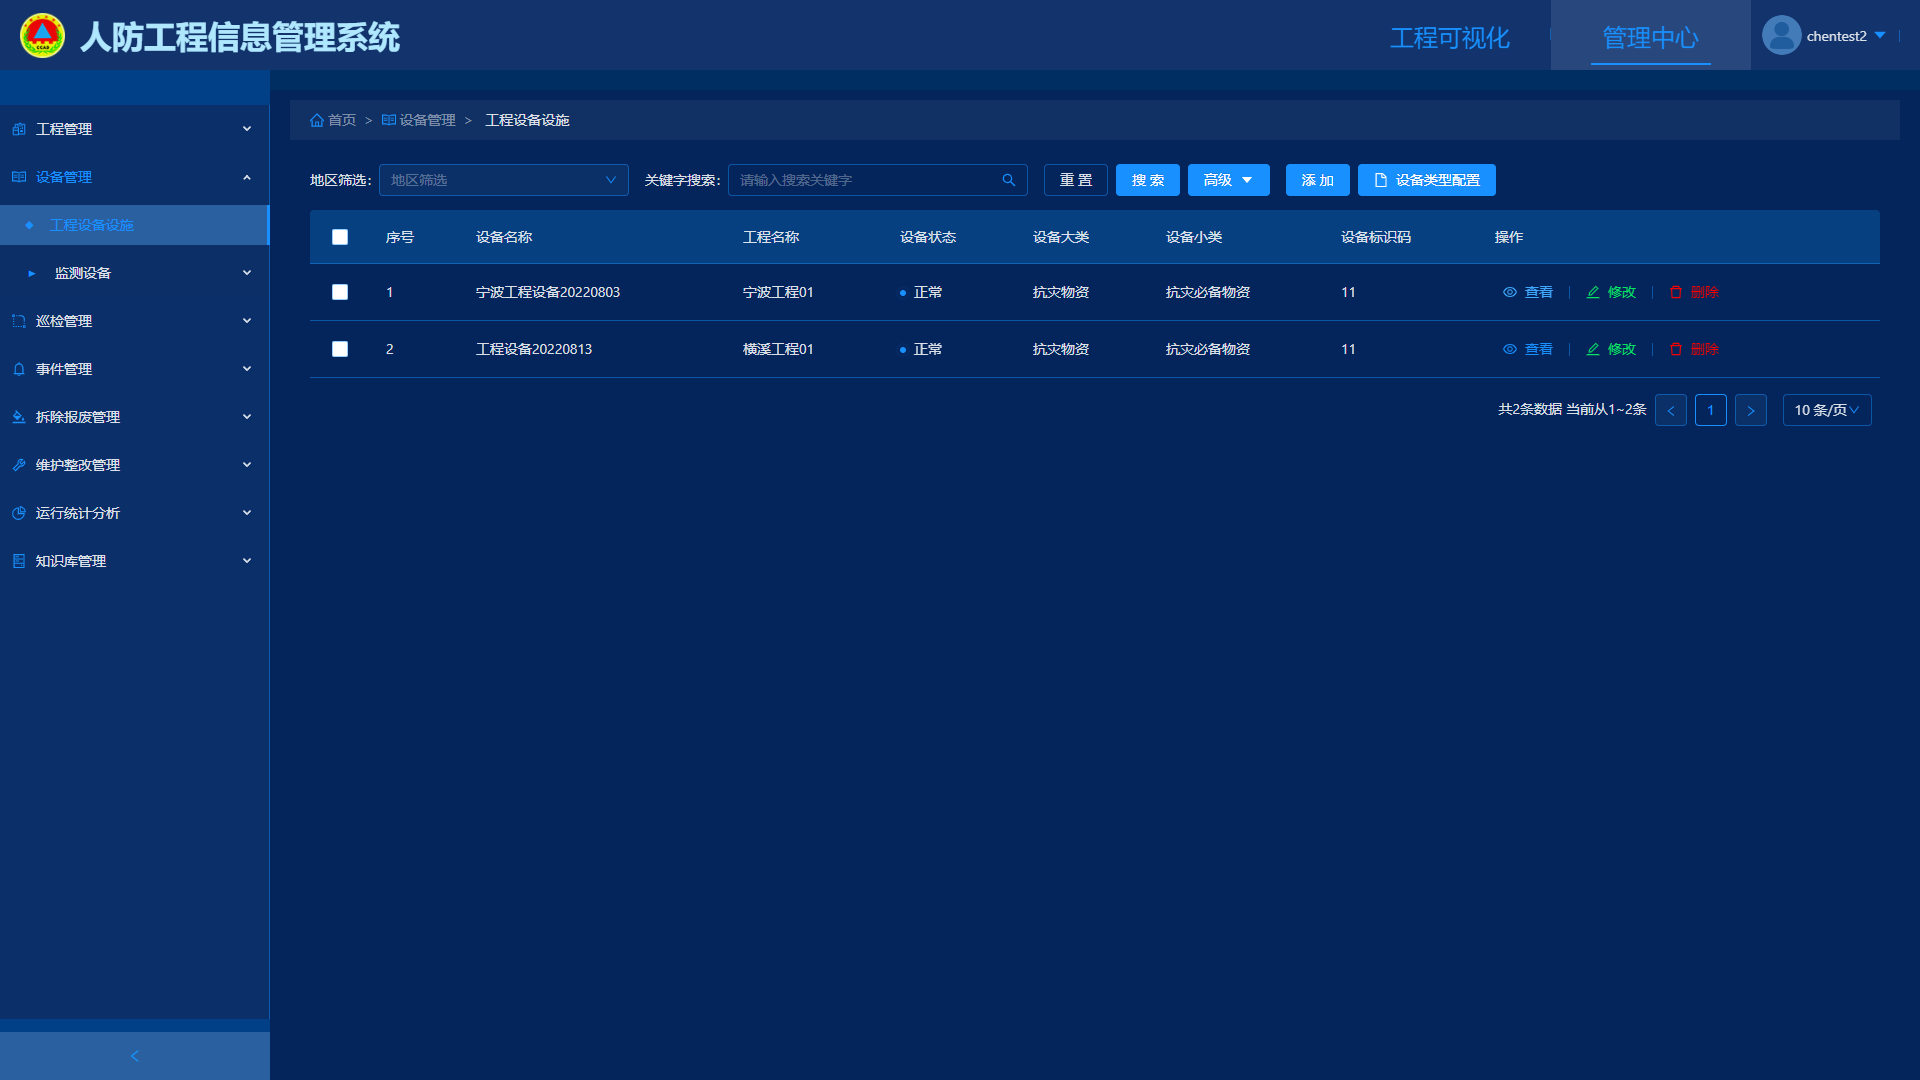Open the 10 条/页 page size dropdown

click(1826, 410)
